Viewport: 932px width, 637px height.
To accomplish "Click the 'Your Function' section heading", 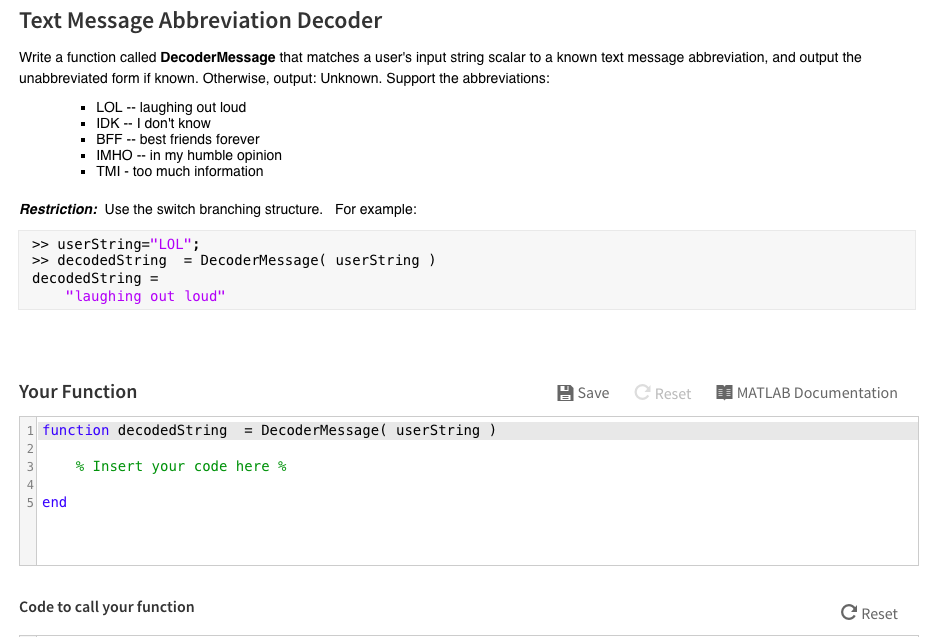I will point(78,392).
